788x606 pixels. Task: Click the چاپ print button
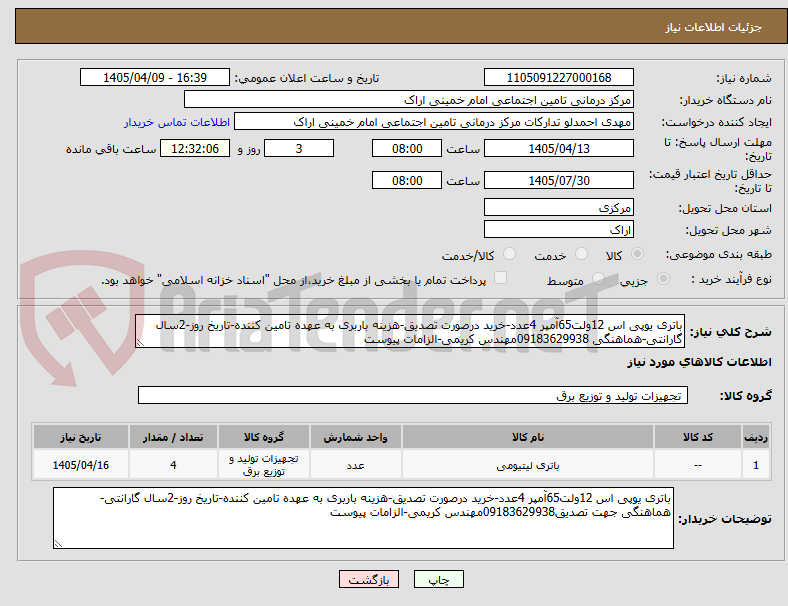pyautogui.click(x=439, y=579)
